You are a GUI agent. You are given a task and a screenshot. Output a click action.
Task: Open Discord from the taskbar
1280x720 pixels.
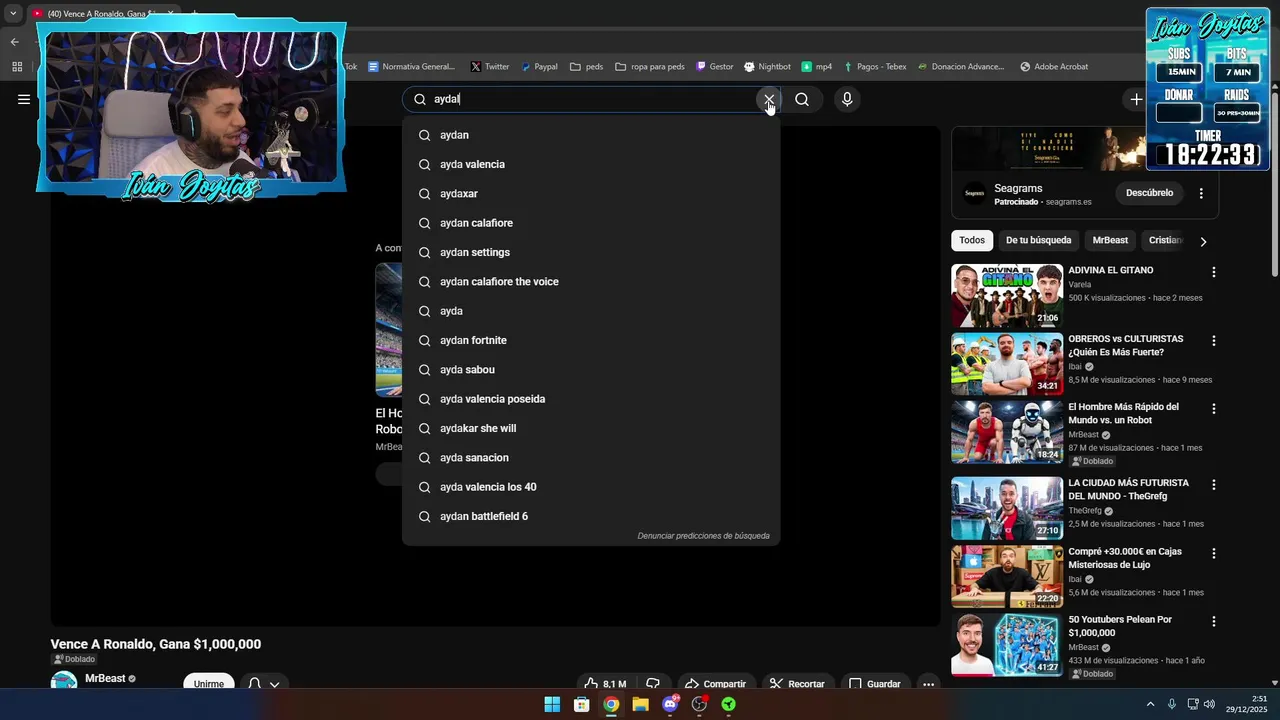pos(670,704)
